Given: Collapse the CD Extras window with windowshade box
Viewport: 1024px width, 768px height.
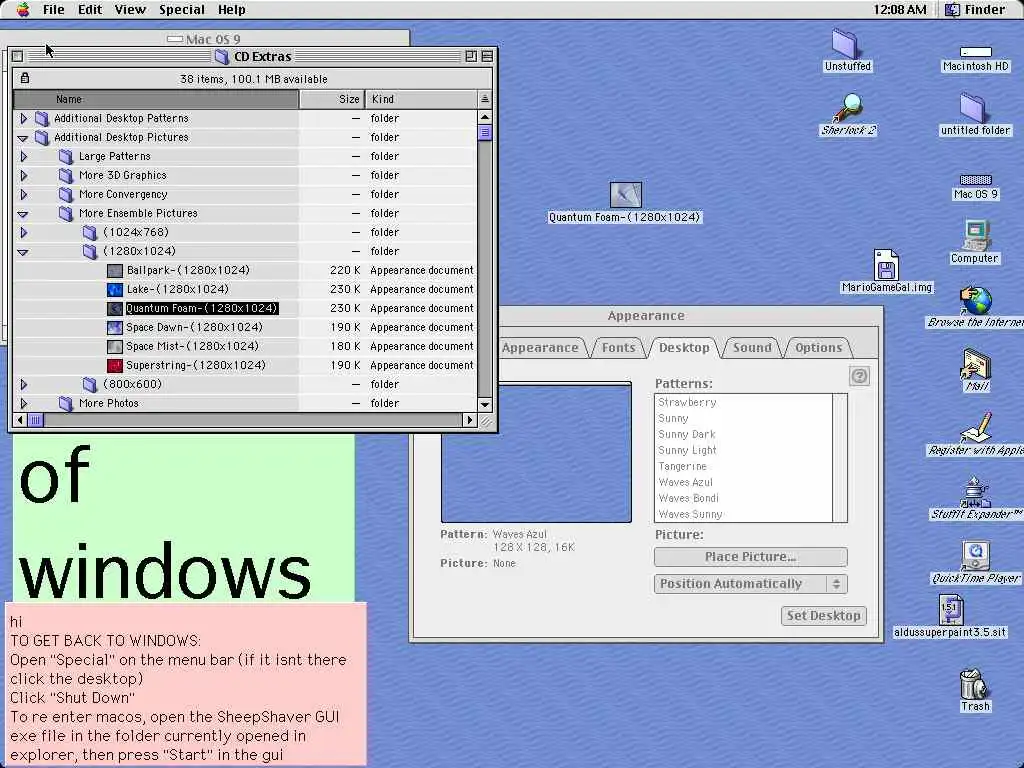Looking at the screenshot, I should pyautogui.click(x=487, y=56).
